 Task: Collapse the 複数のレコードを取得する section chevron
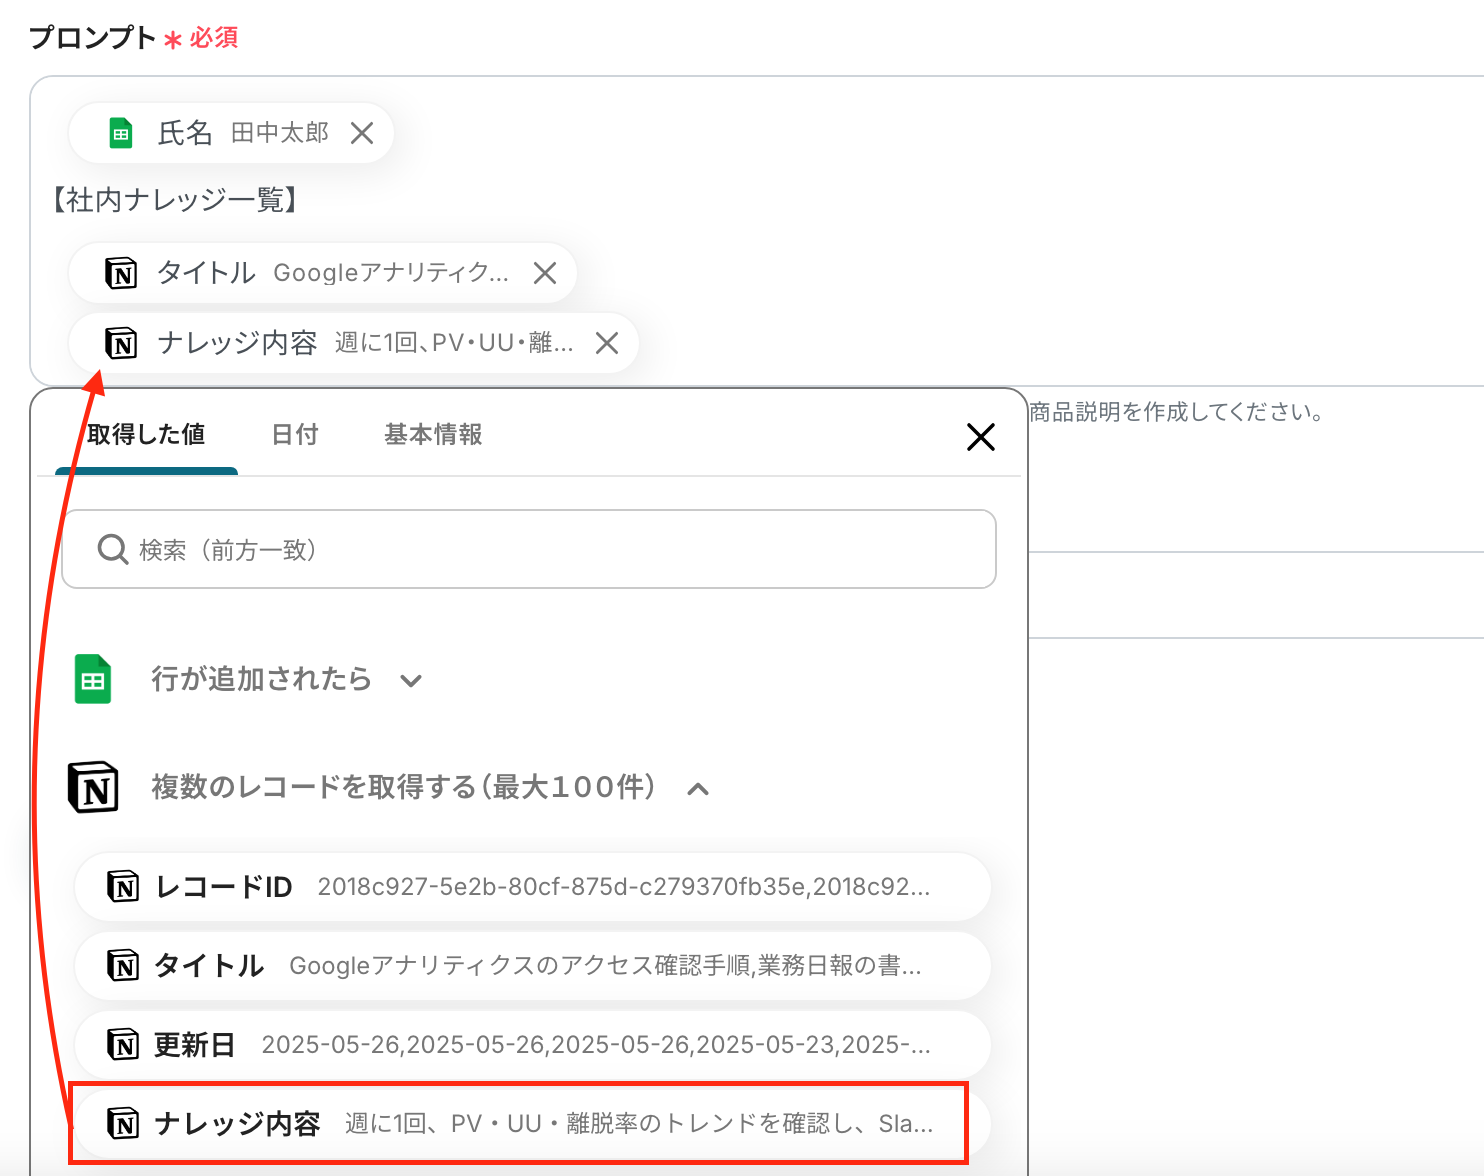pos(698,789)
